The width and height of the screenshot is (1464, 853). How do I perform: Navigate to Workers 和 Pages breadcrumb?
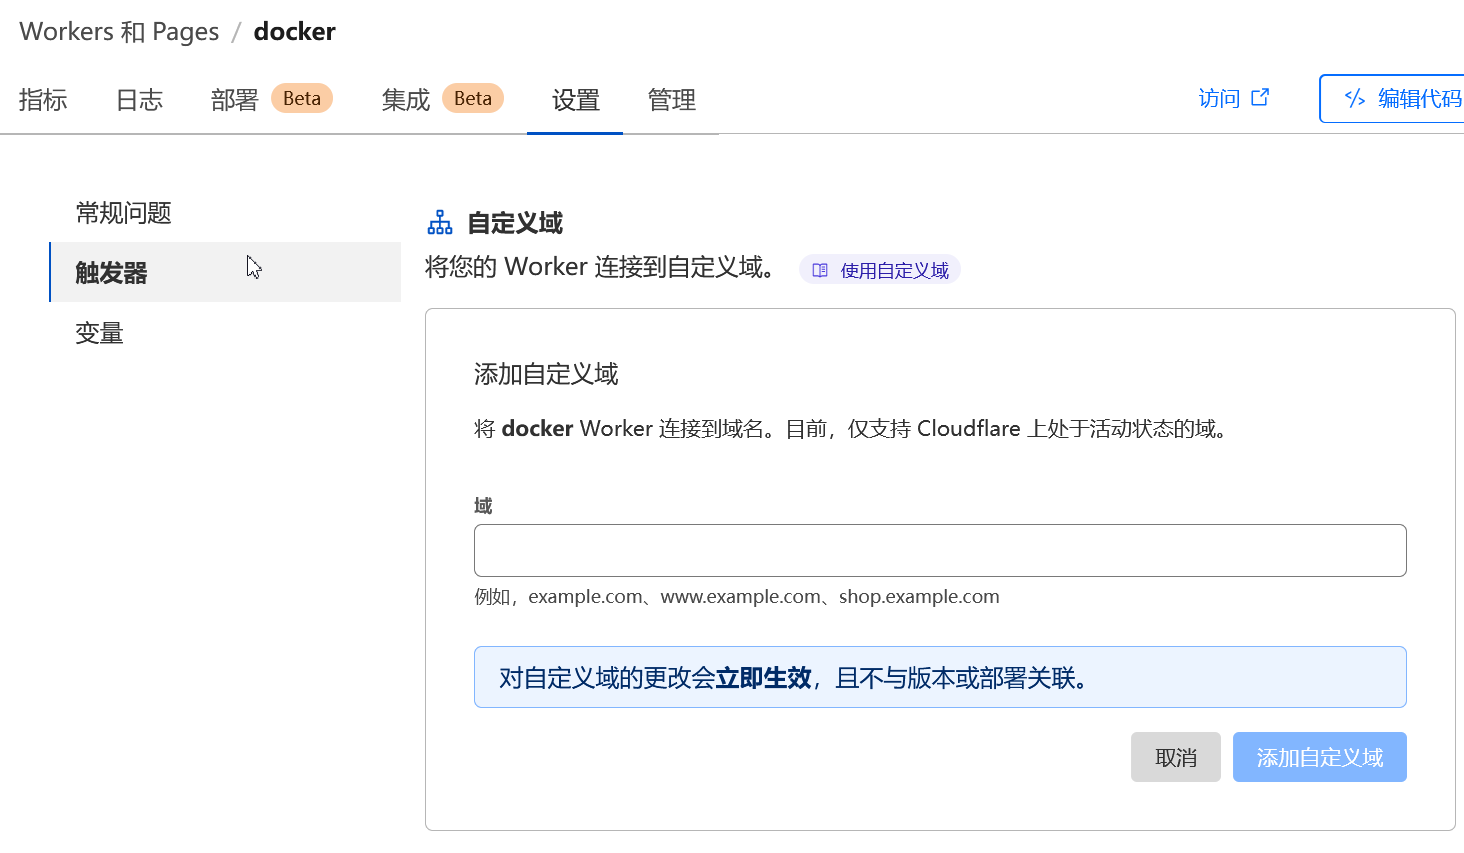(119, 32)
